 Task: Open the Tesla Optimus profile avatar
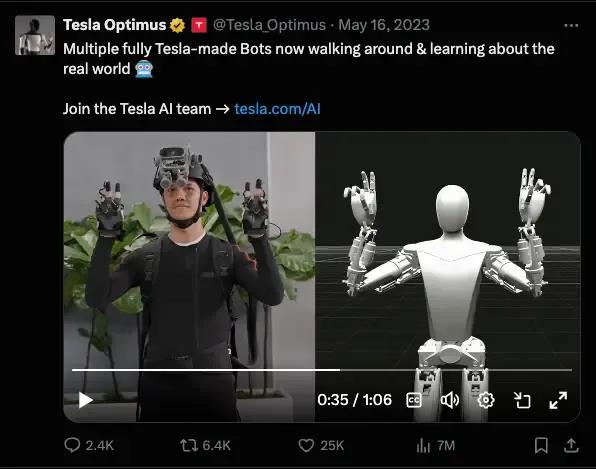click(x=35, y=35)
